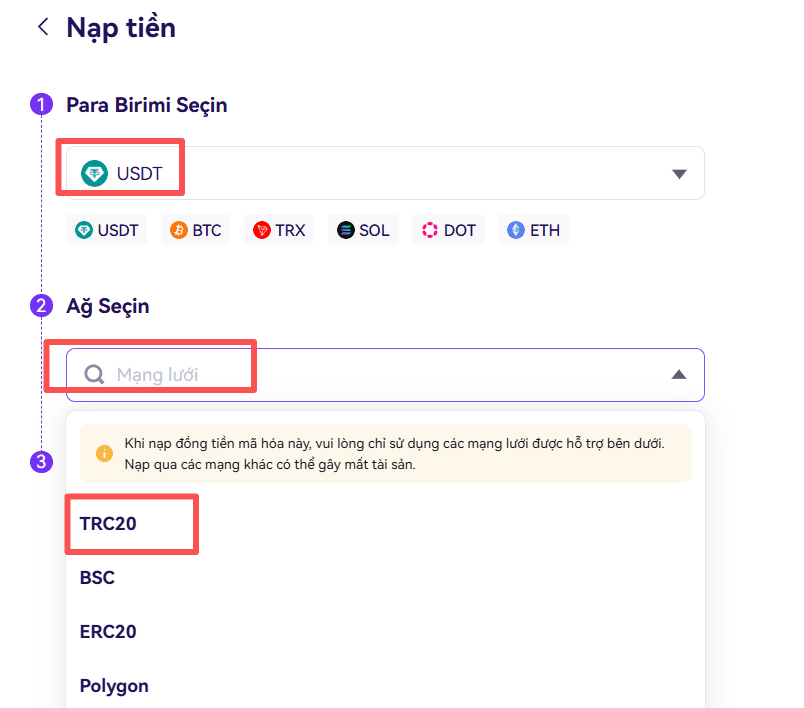This screenshot has width=804, height=708.
Task: Click the magnifier search icon
Action: (94, 374)
